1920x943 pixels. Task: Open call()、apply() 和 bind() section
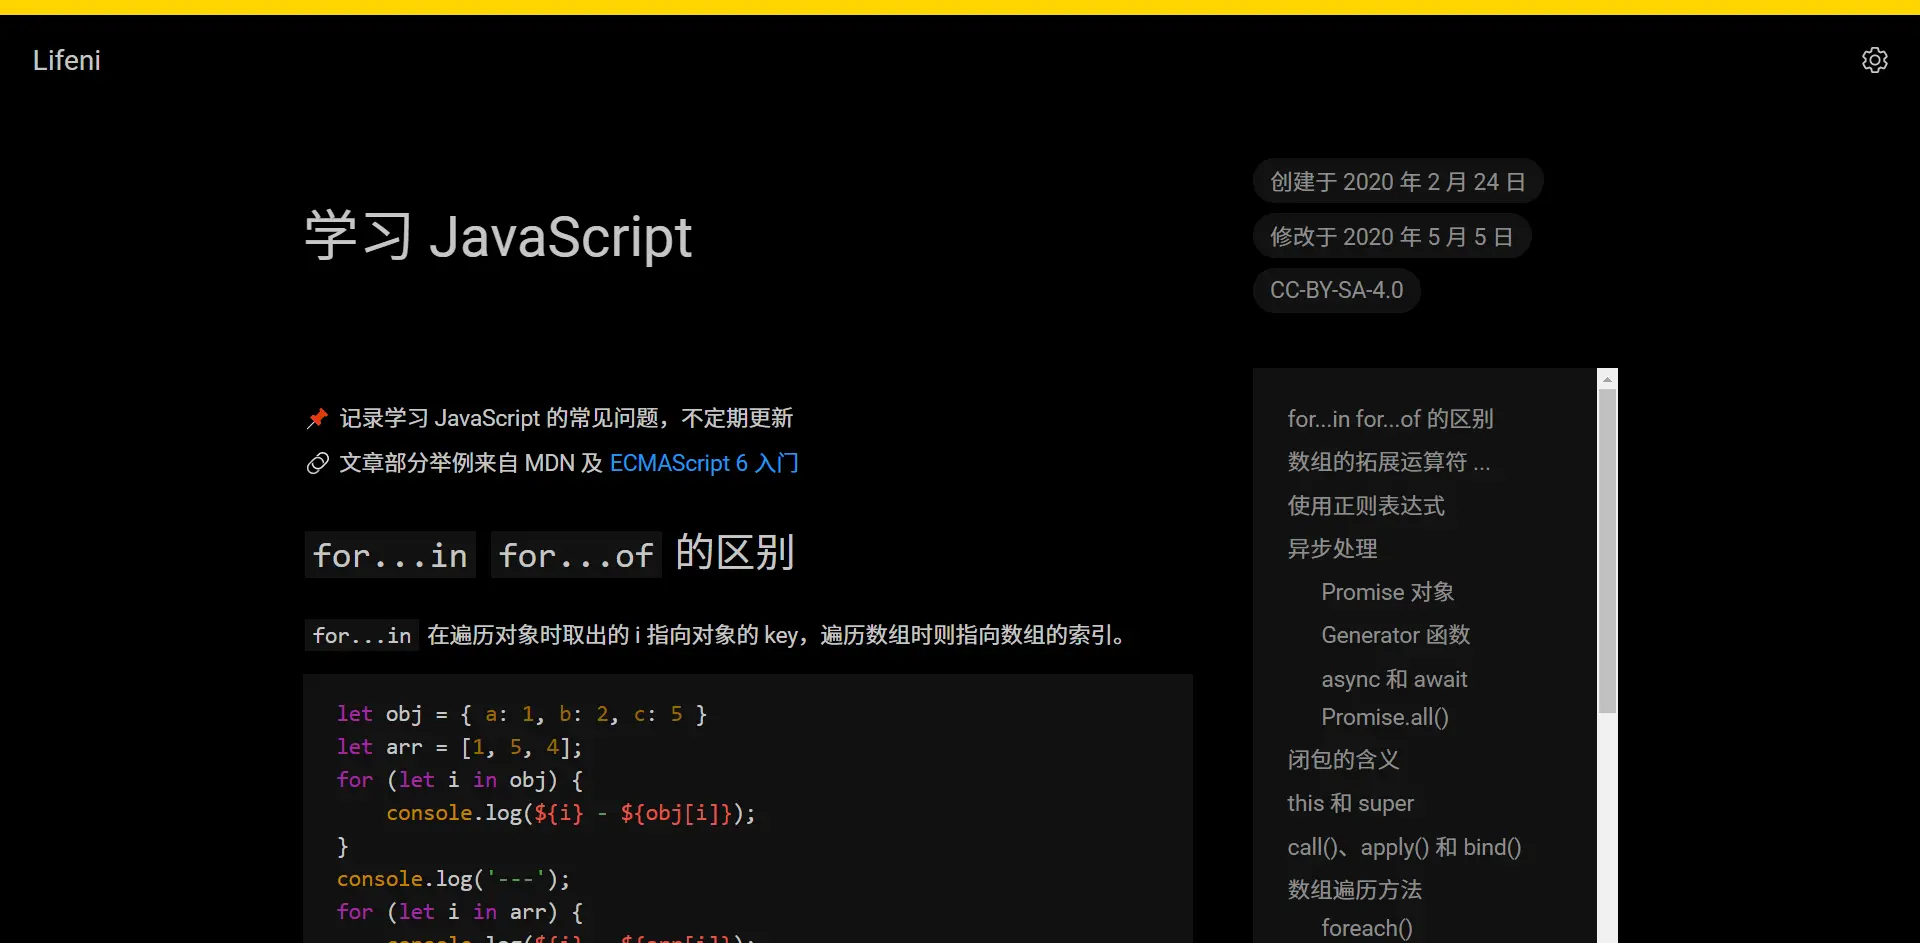coord(1404,847)
